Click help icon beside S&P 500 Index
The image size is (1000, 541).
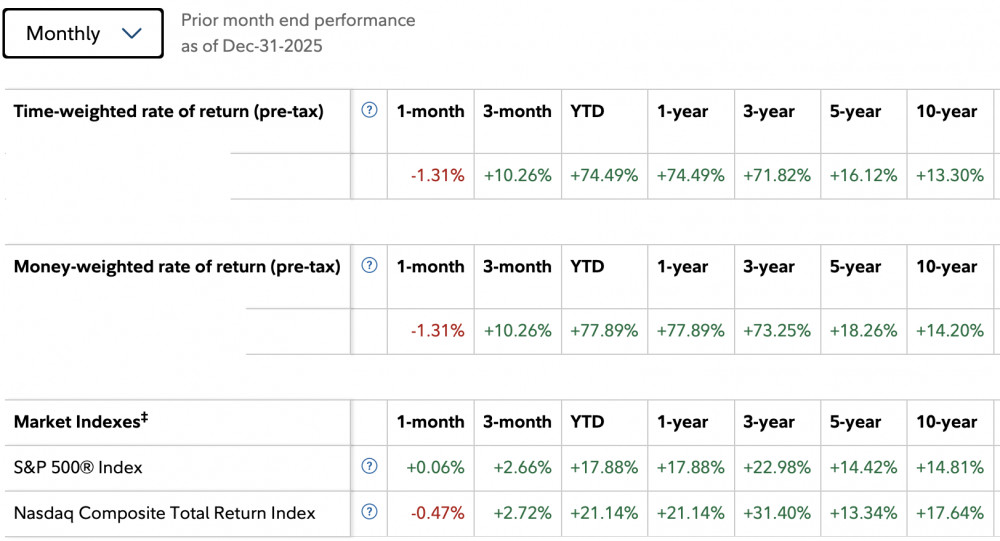click(x=369, y=466)
